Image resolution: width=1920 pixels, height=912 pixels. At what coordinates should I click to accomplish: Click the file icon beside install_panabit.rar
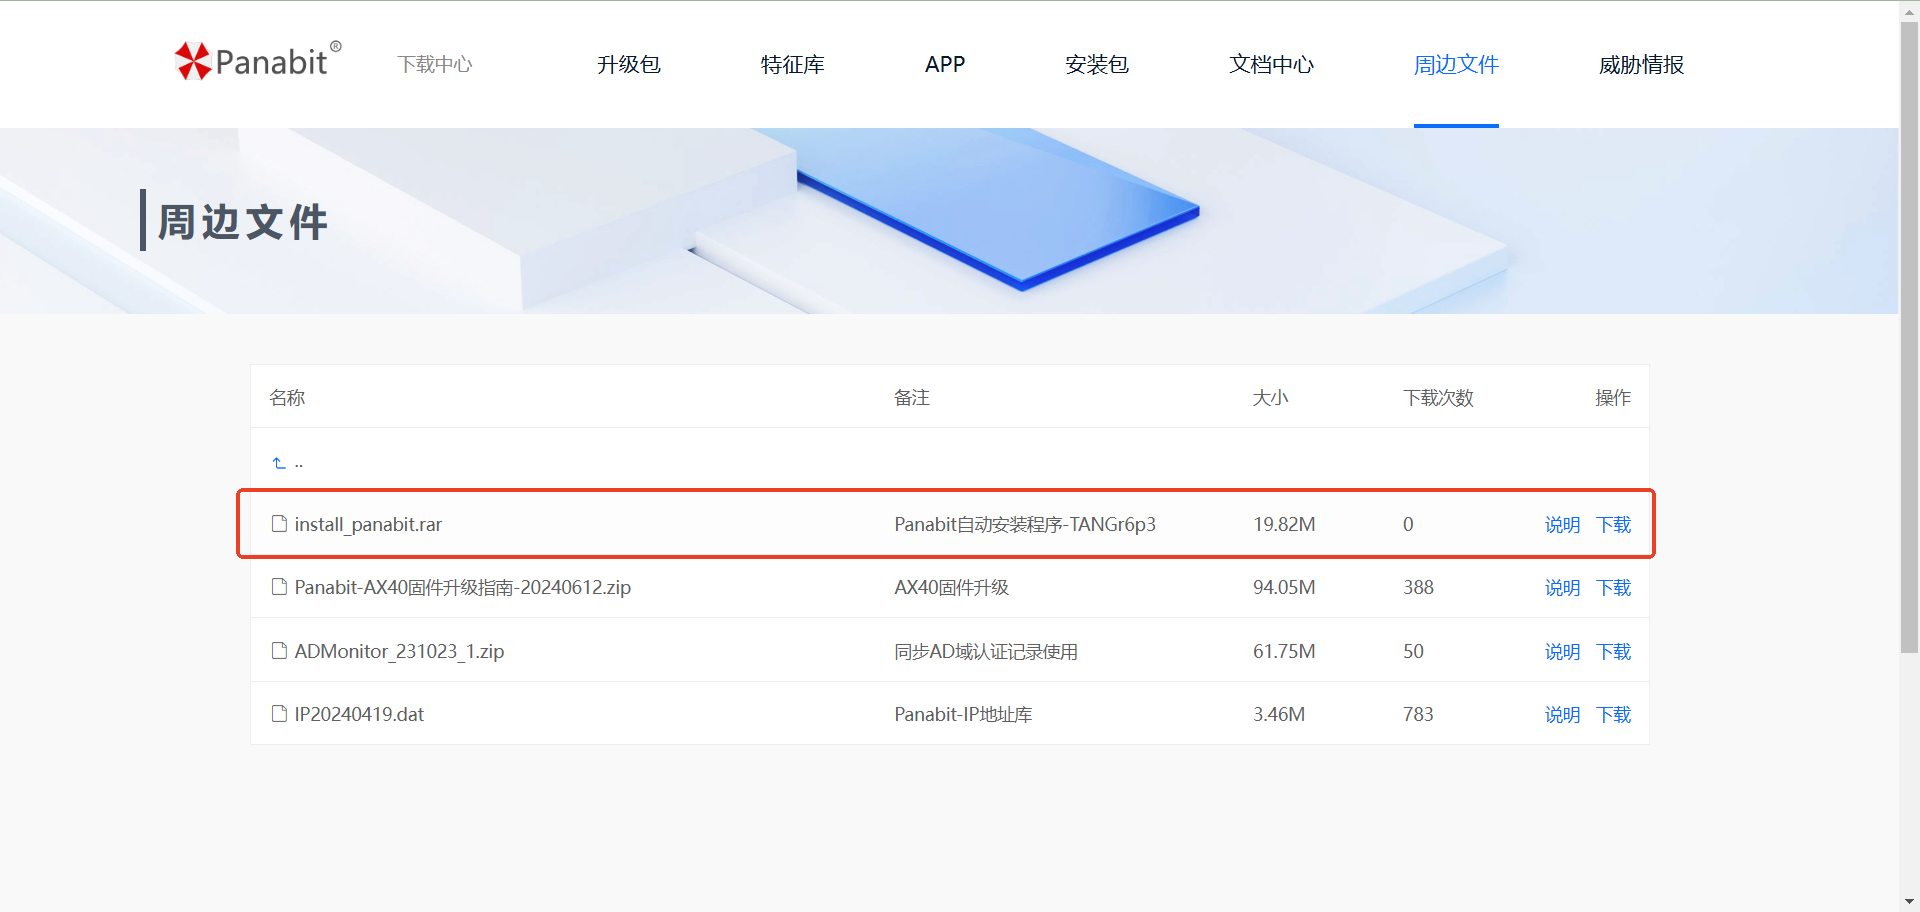(279, 523)
